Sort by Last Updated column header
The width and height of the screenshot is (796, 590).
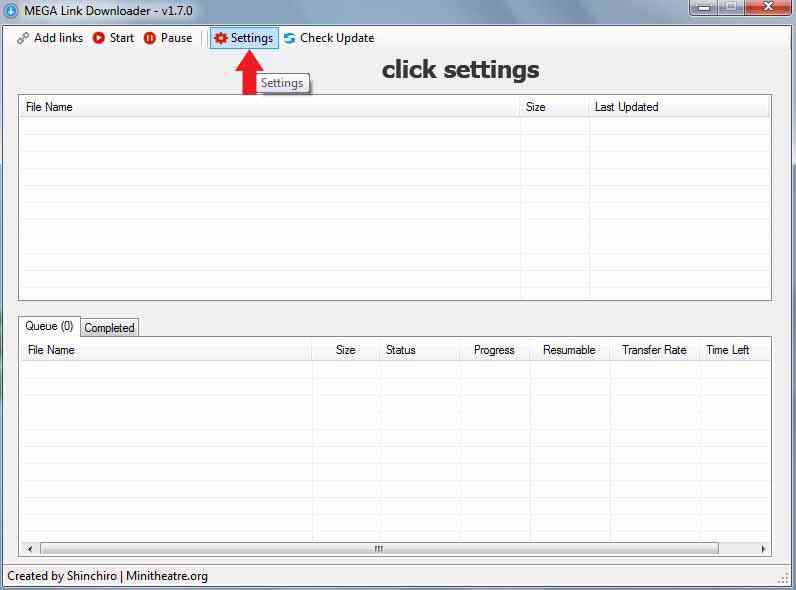679,107
